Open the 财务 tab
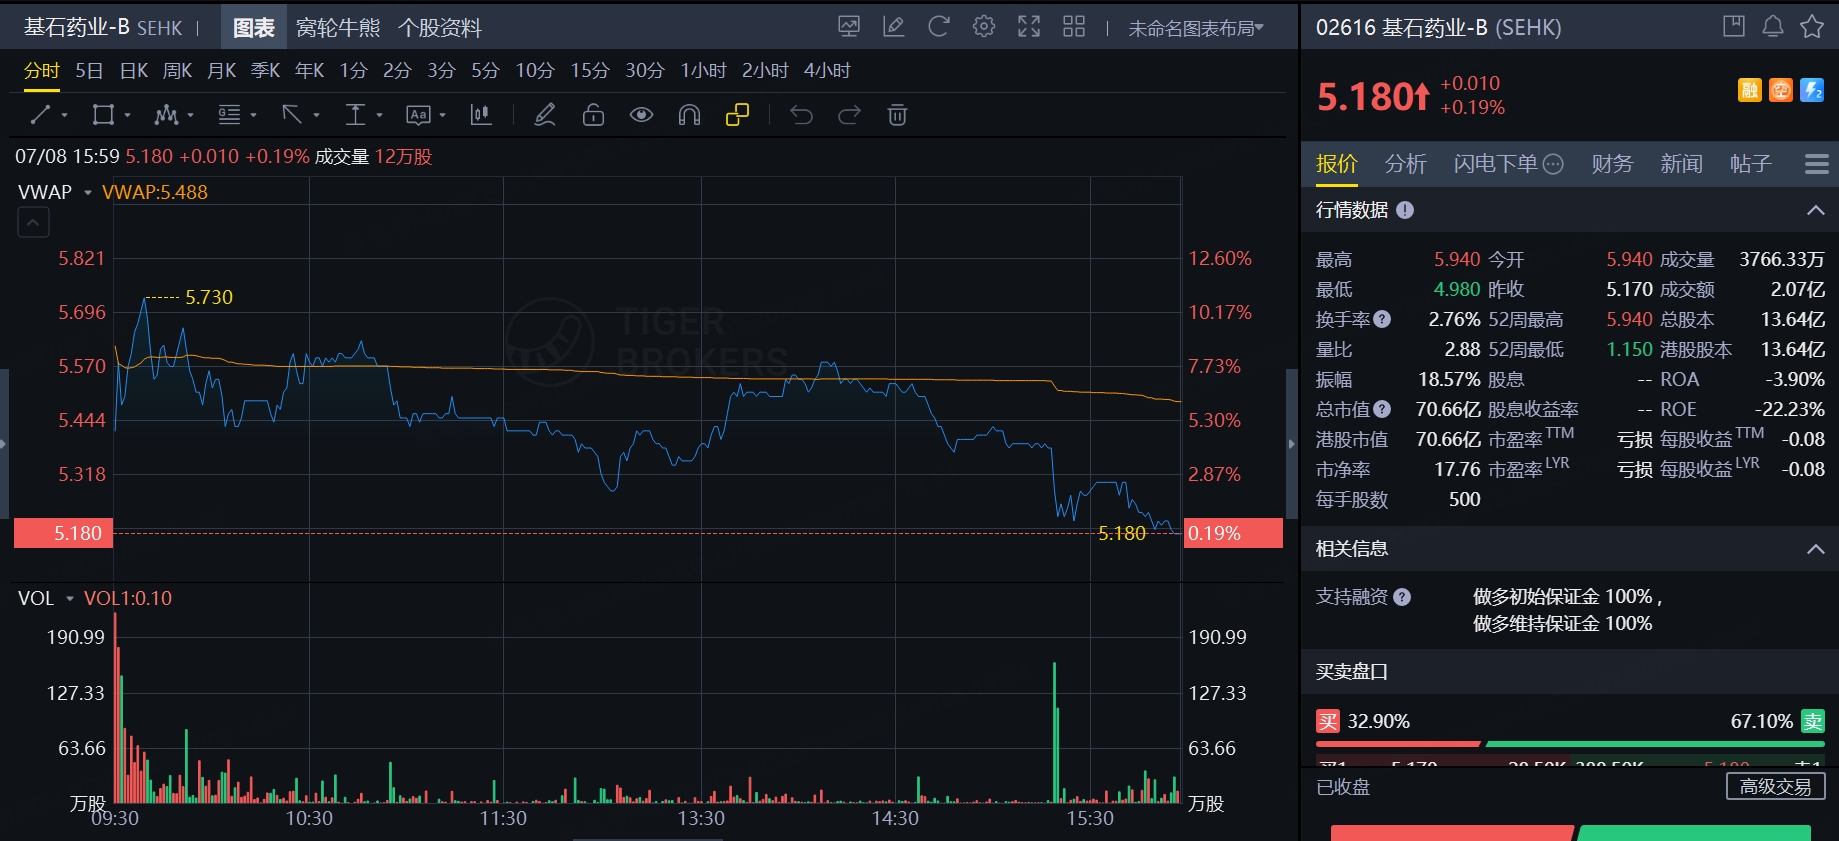The width and height of the screenshot is (1839, 841). 1612,164
